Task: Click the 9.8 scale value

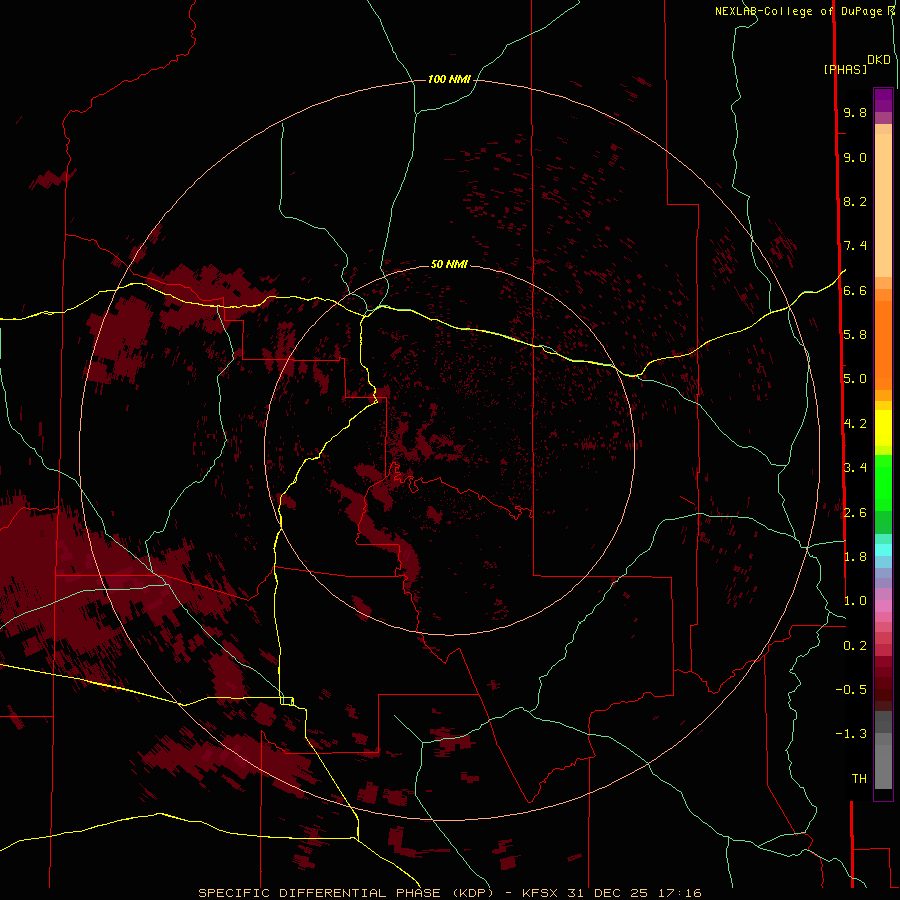Action: (855, 112)
